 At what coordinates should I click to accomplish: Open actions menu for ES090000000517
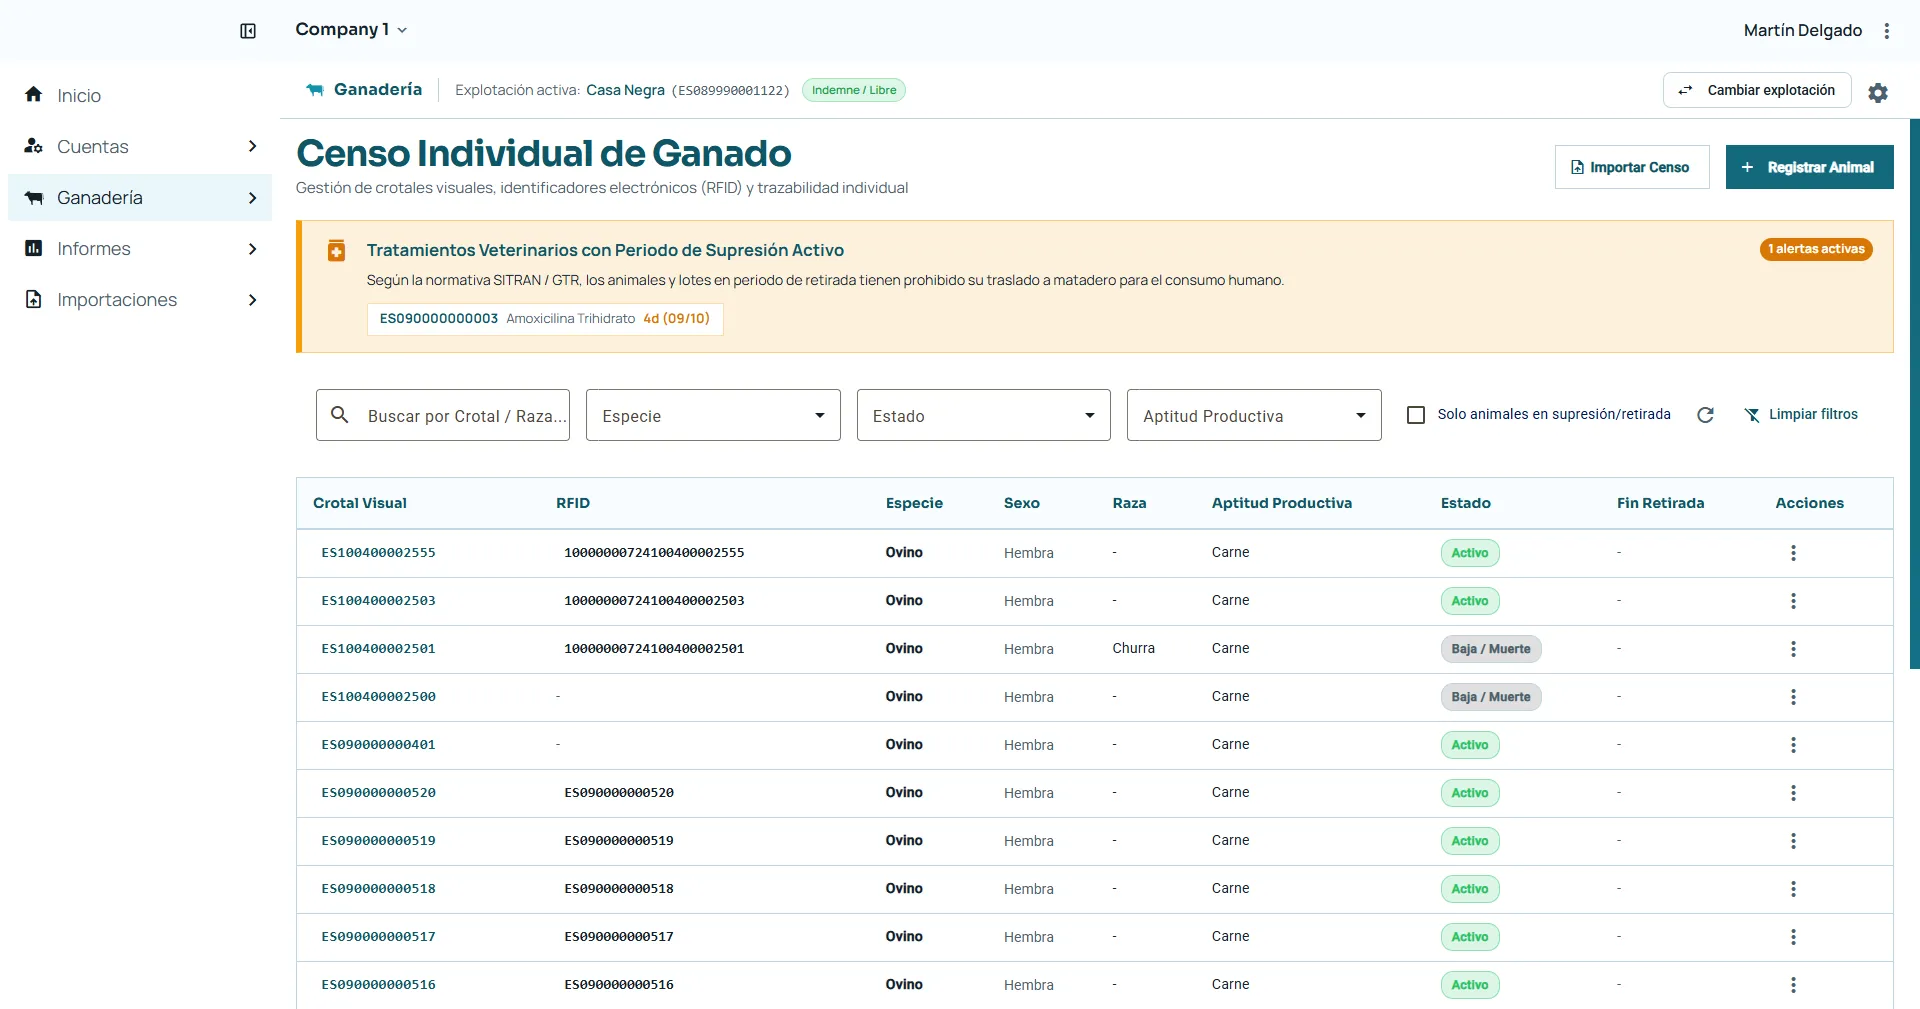1793,937
